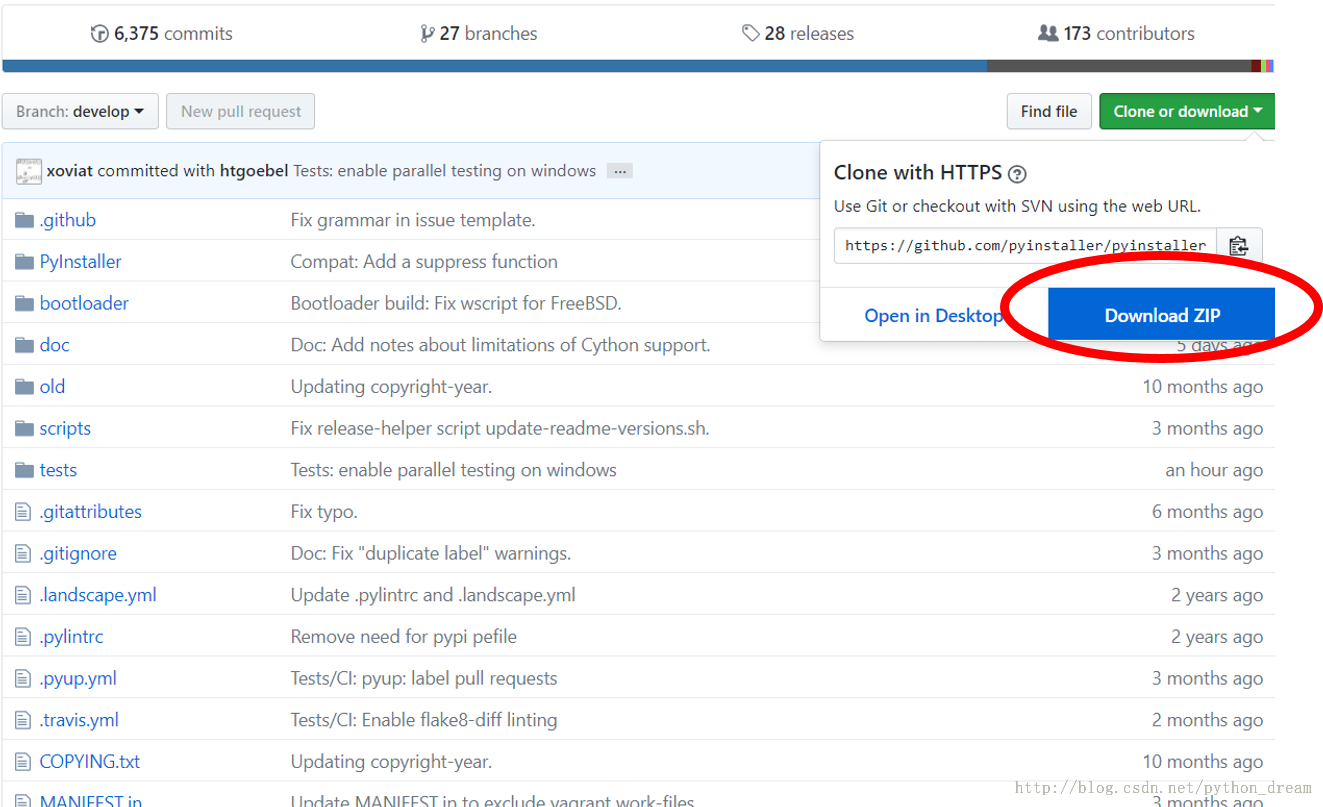Copy clone URL with clipboard icon

[x=1239, y=245]
